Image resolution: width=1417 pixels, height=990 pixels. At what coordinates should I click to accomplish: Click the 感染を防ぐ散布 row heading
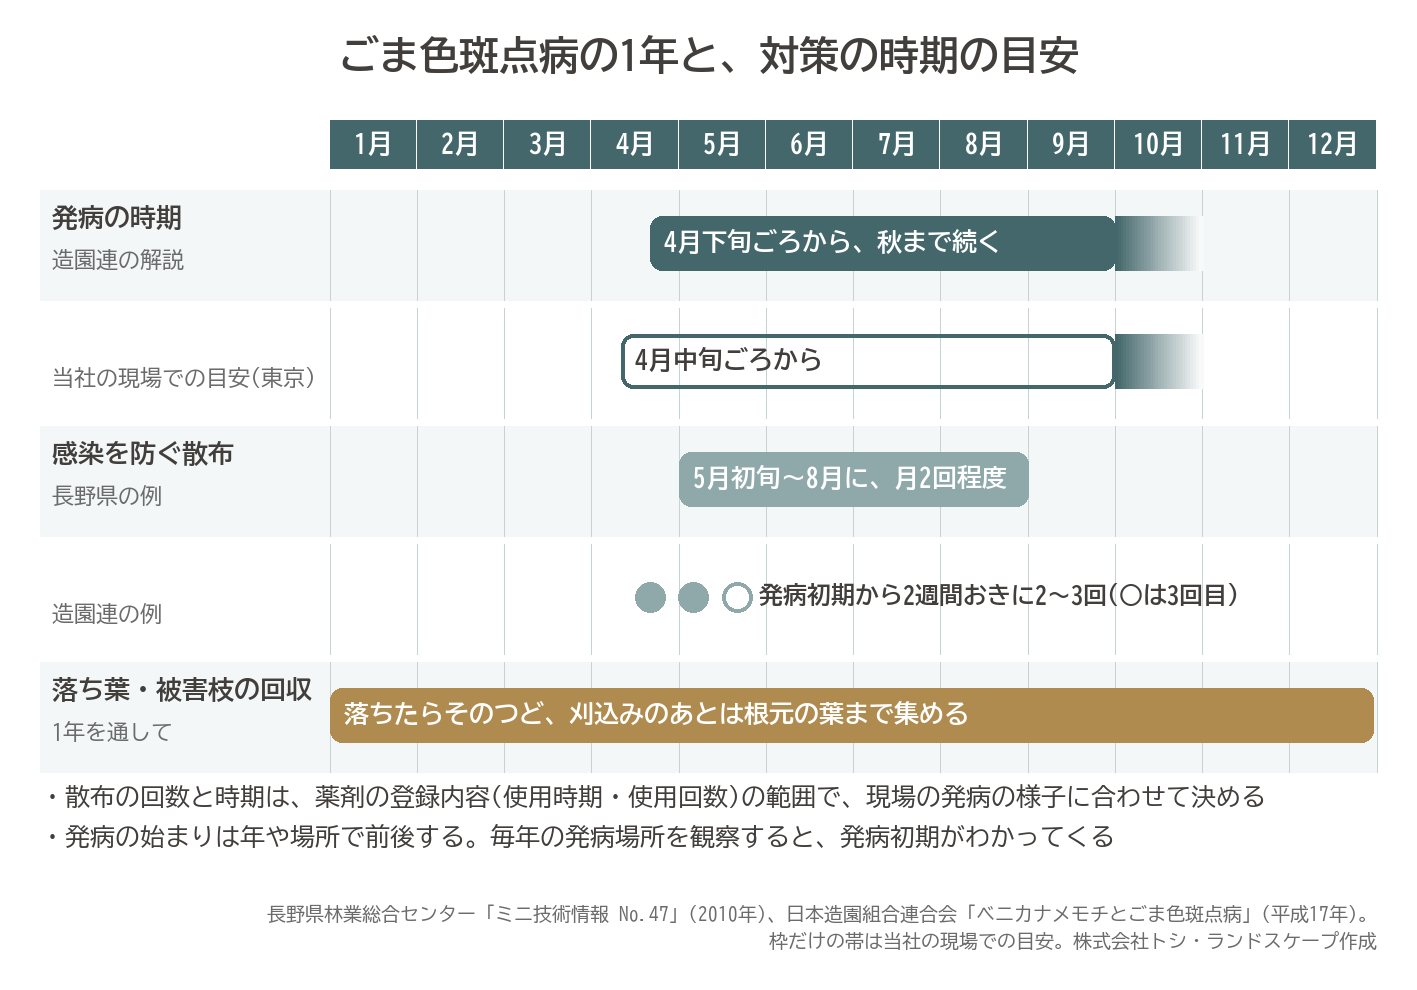click(143, 453)
